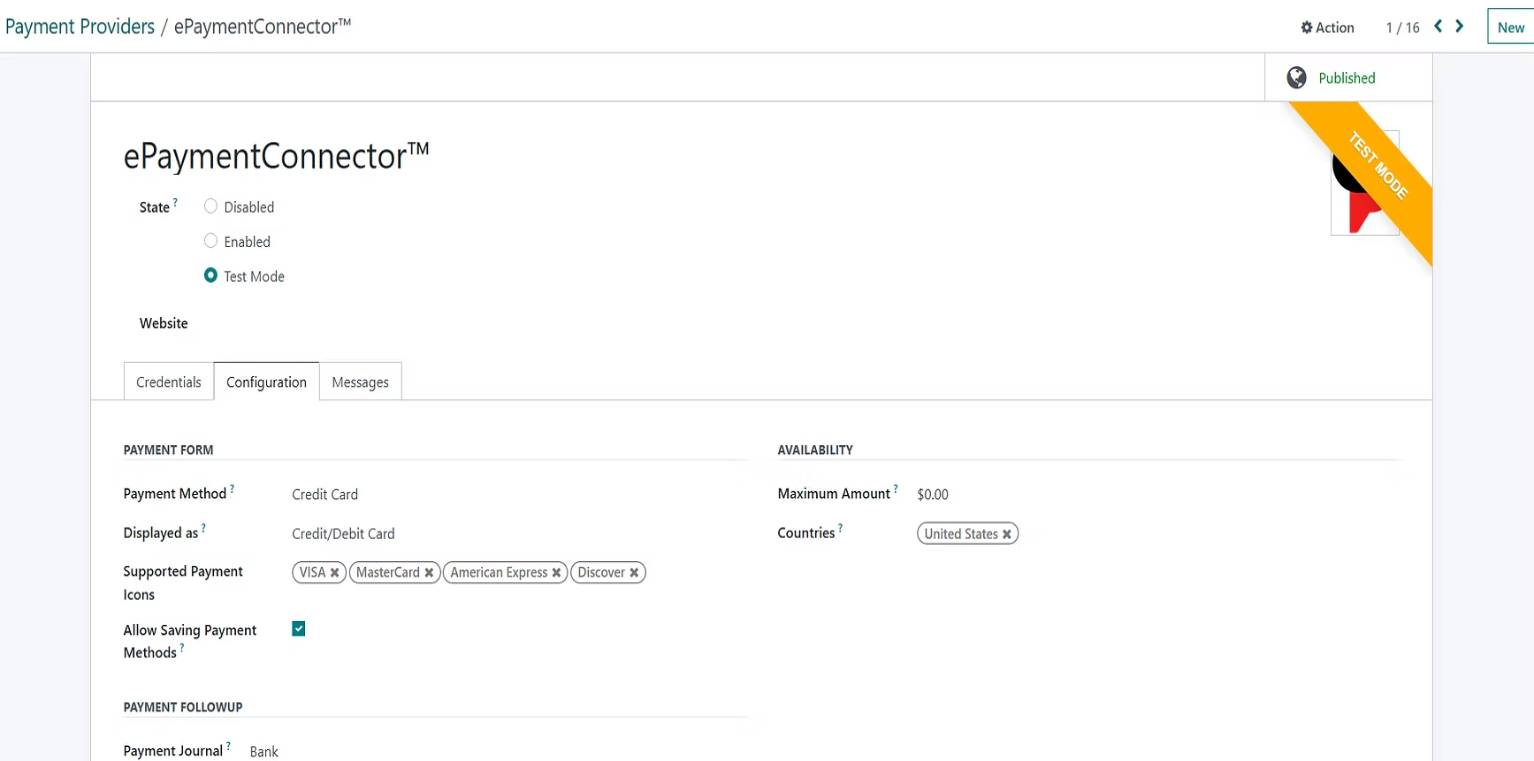Image resolution: width=1534 pixels, height=761 pixels.
Task: Switch to the Messages tab
Action: [x=360, y=382]
